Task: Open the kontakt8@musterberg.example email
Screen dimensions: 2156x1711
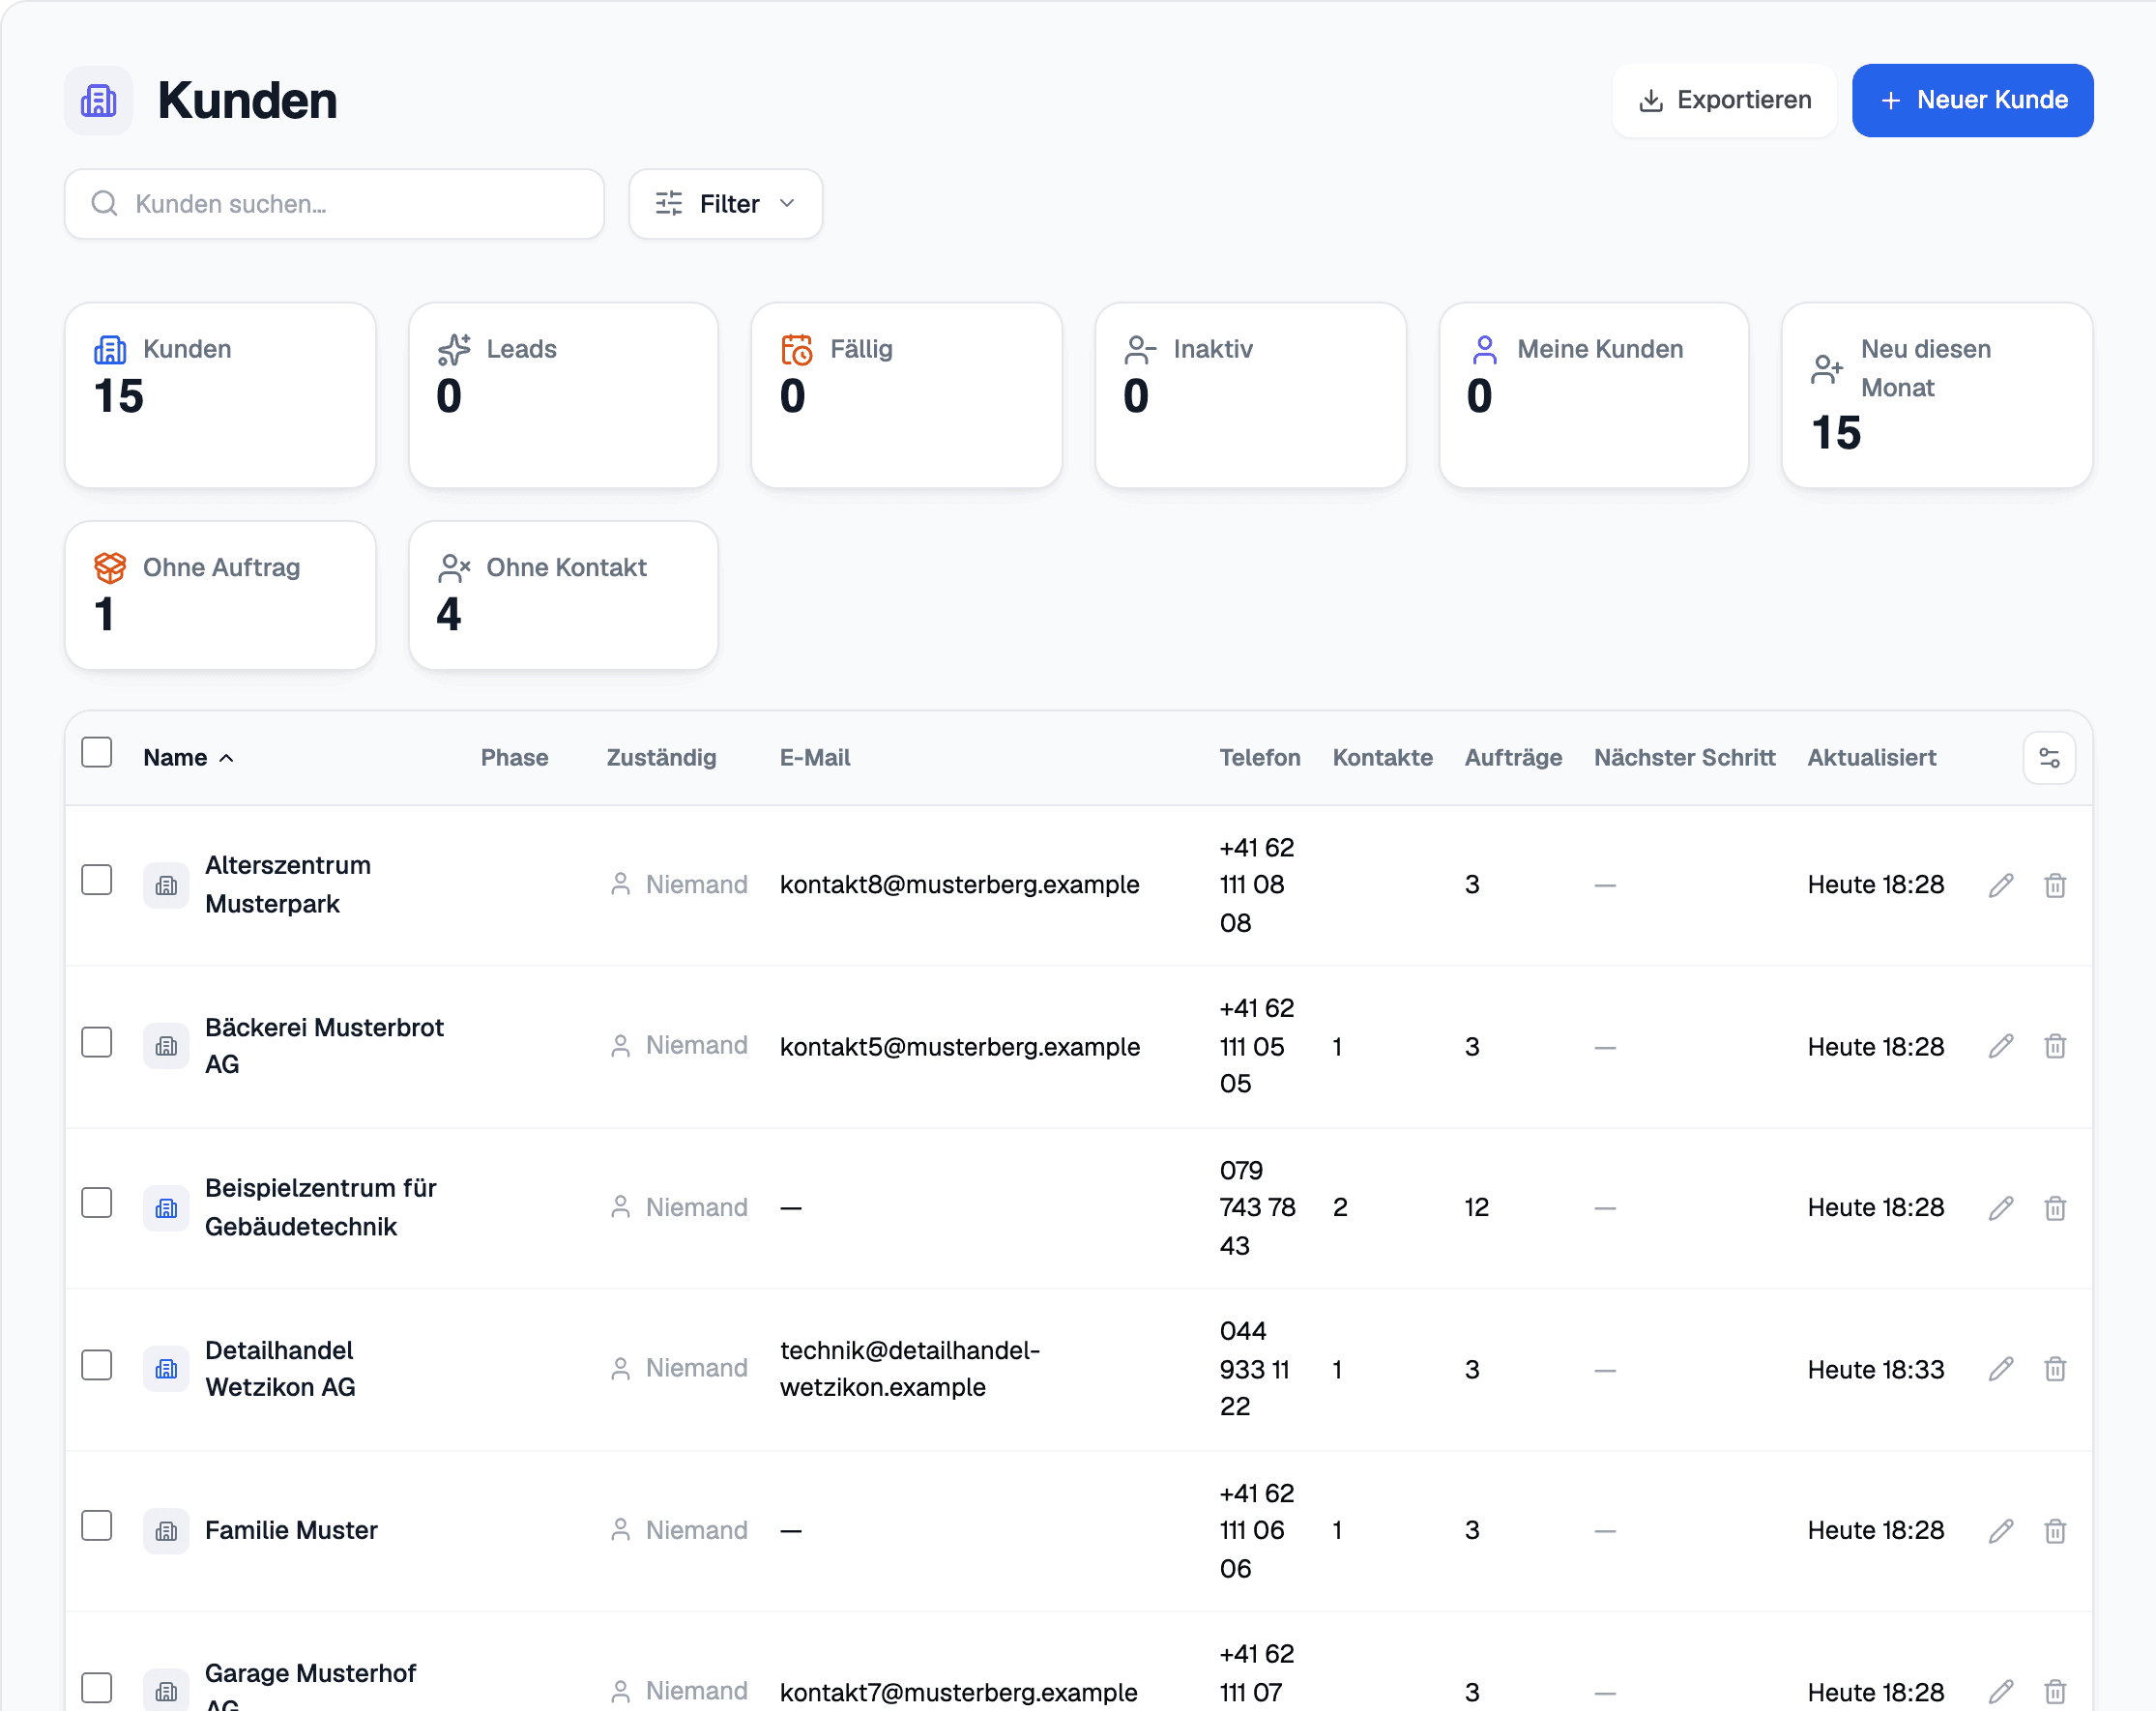Action: [960, 885]
